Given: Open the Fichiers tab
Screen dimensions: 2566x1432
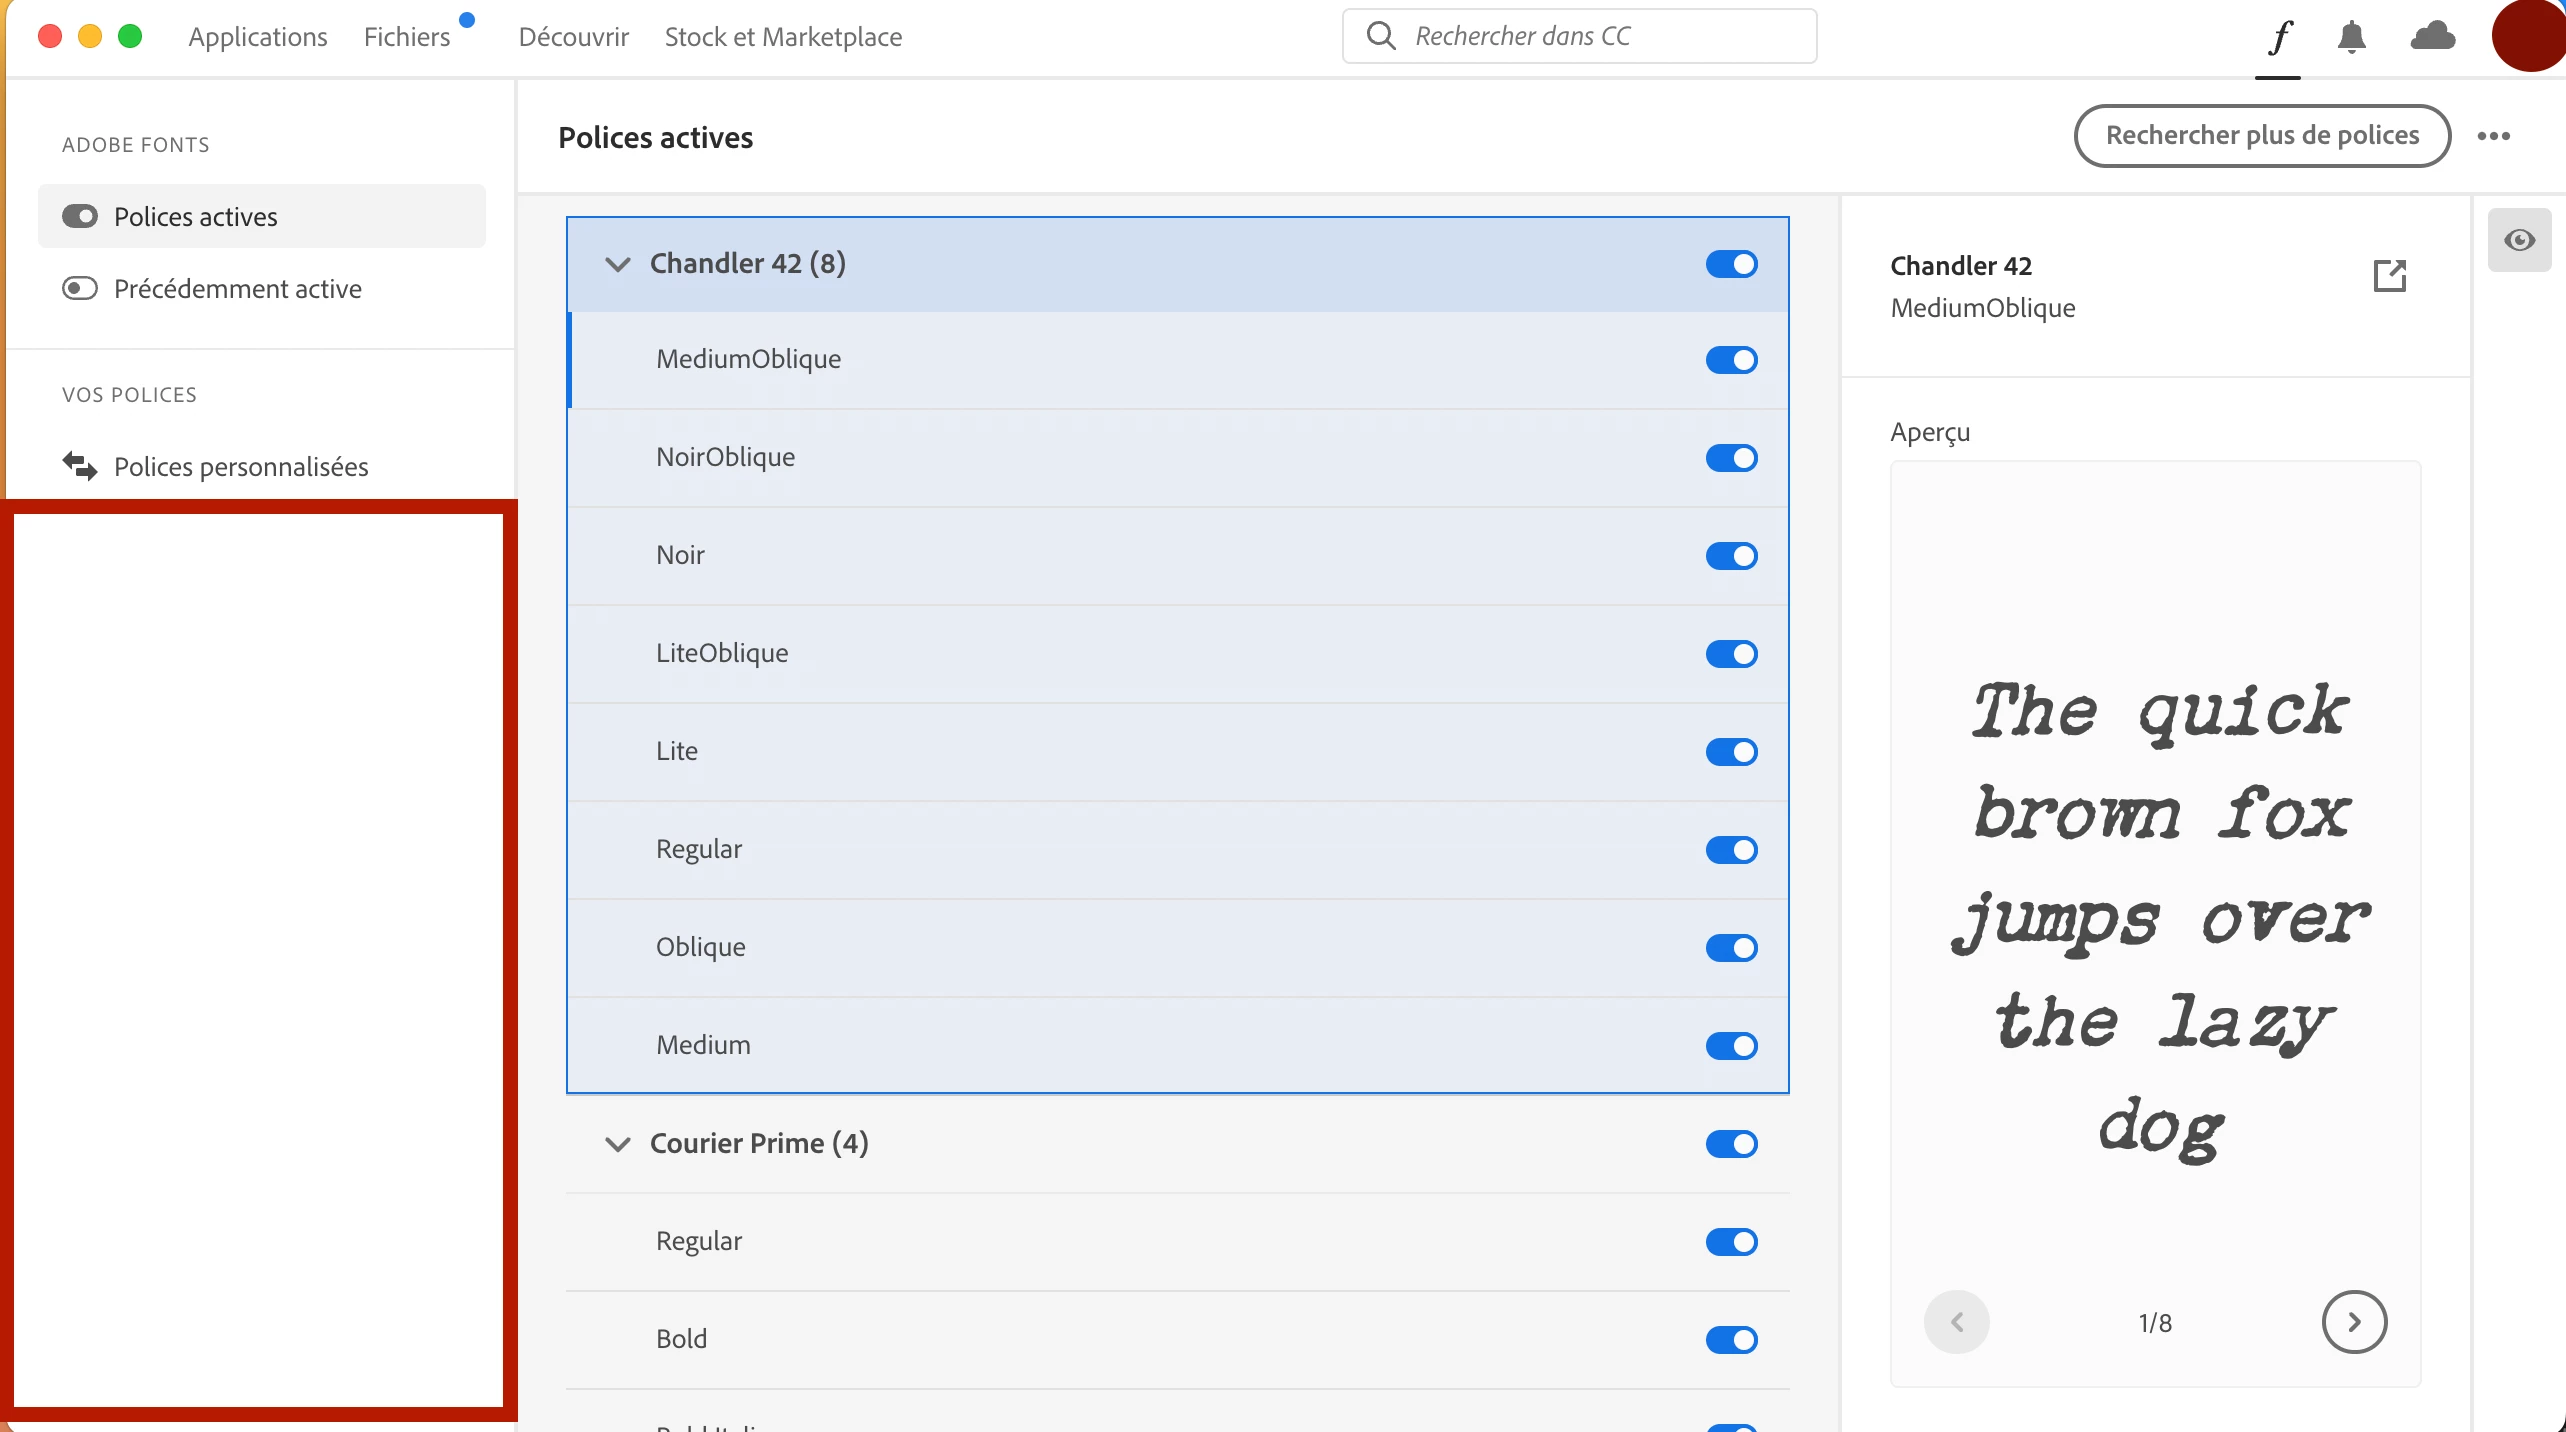Looking at the screenshot, I should click(407, 37).
